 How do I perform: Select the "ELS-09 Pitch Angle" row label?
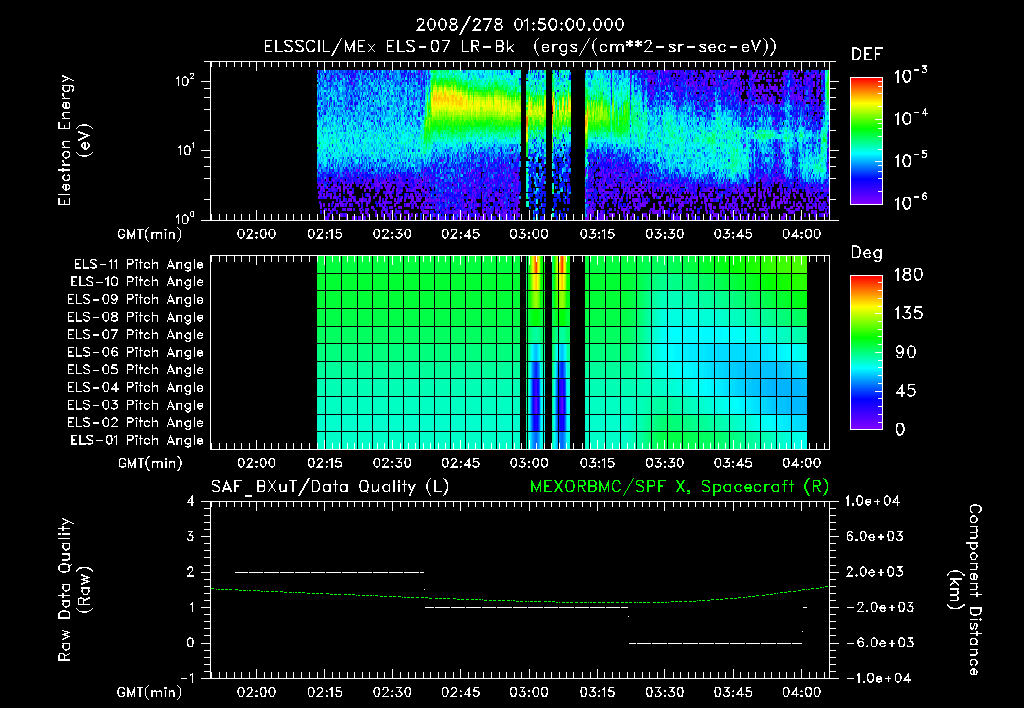click(135, 300)
